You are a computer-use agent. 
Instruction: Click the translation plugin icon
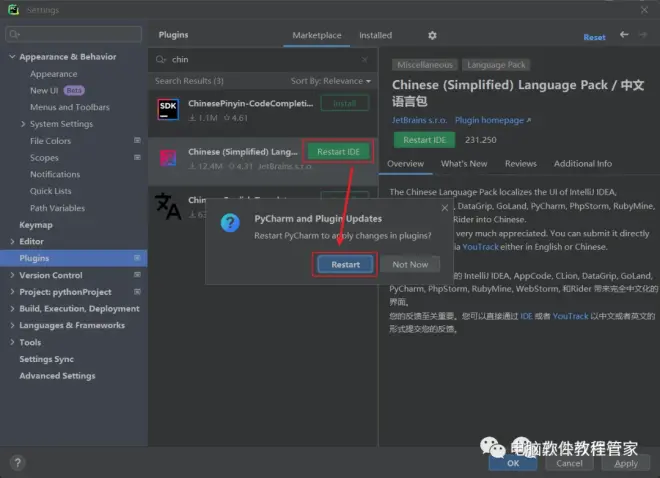168,206
